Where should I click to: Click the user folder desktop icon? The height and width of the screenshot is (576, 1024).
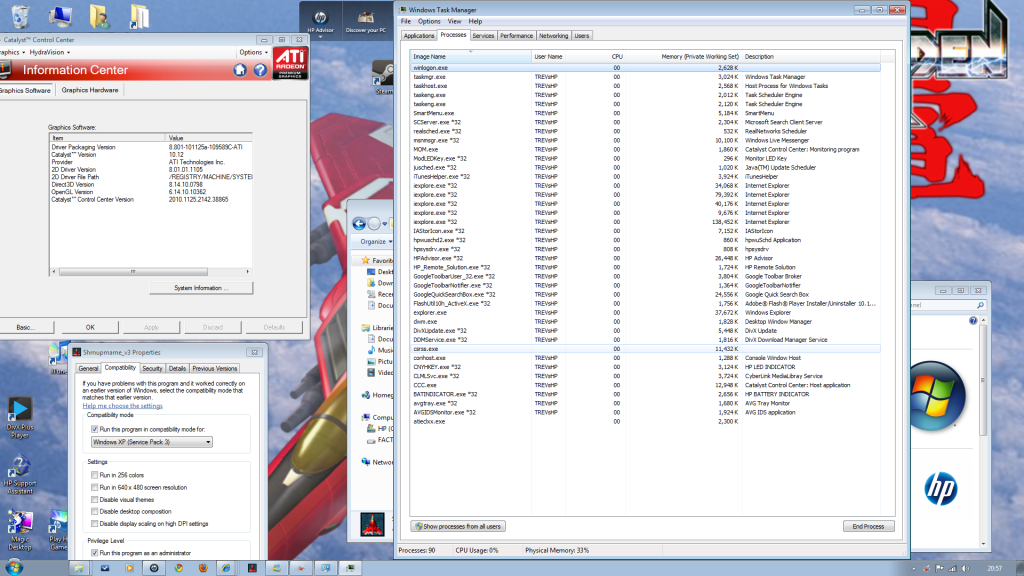click(99, 16)
